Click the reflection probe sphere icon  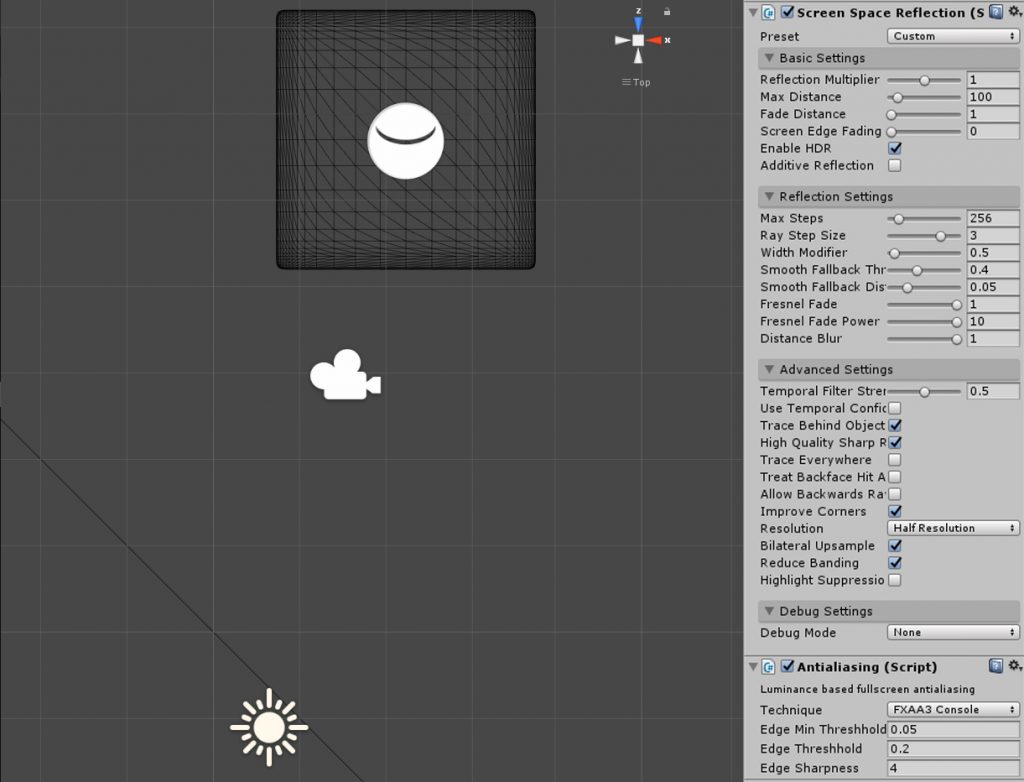(405, 141)
